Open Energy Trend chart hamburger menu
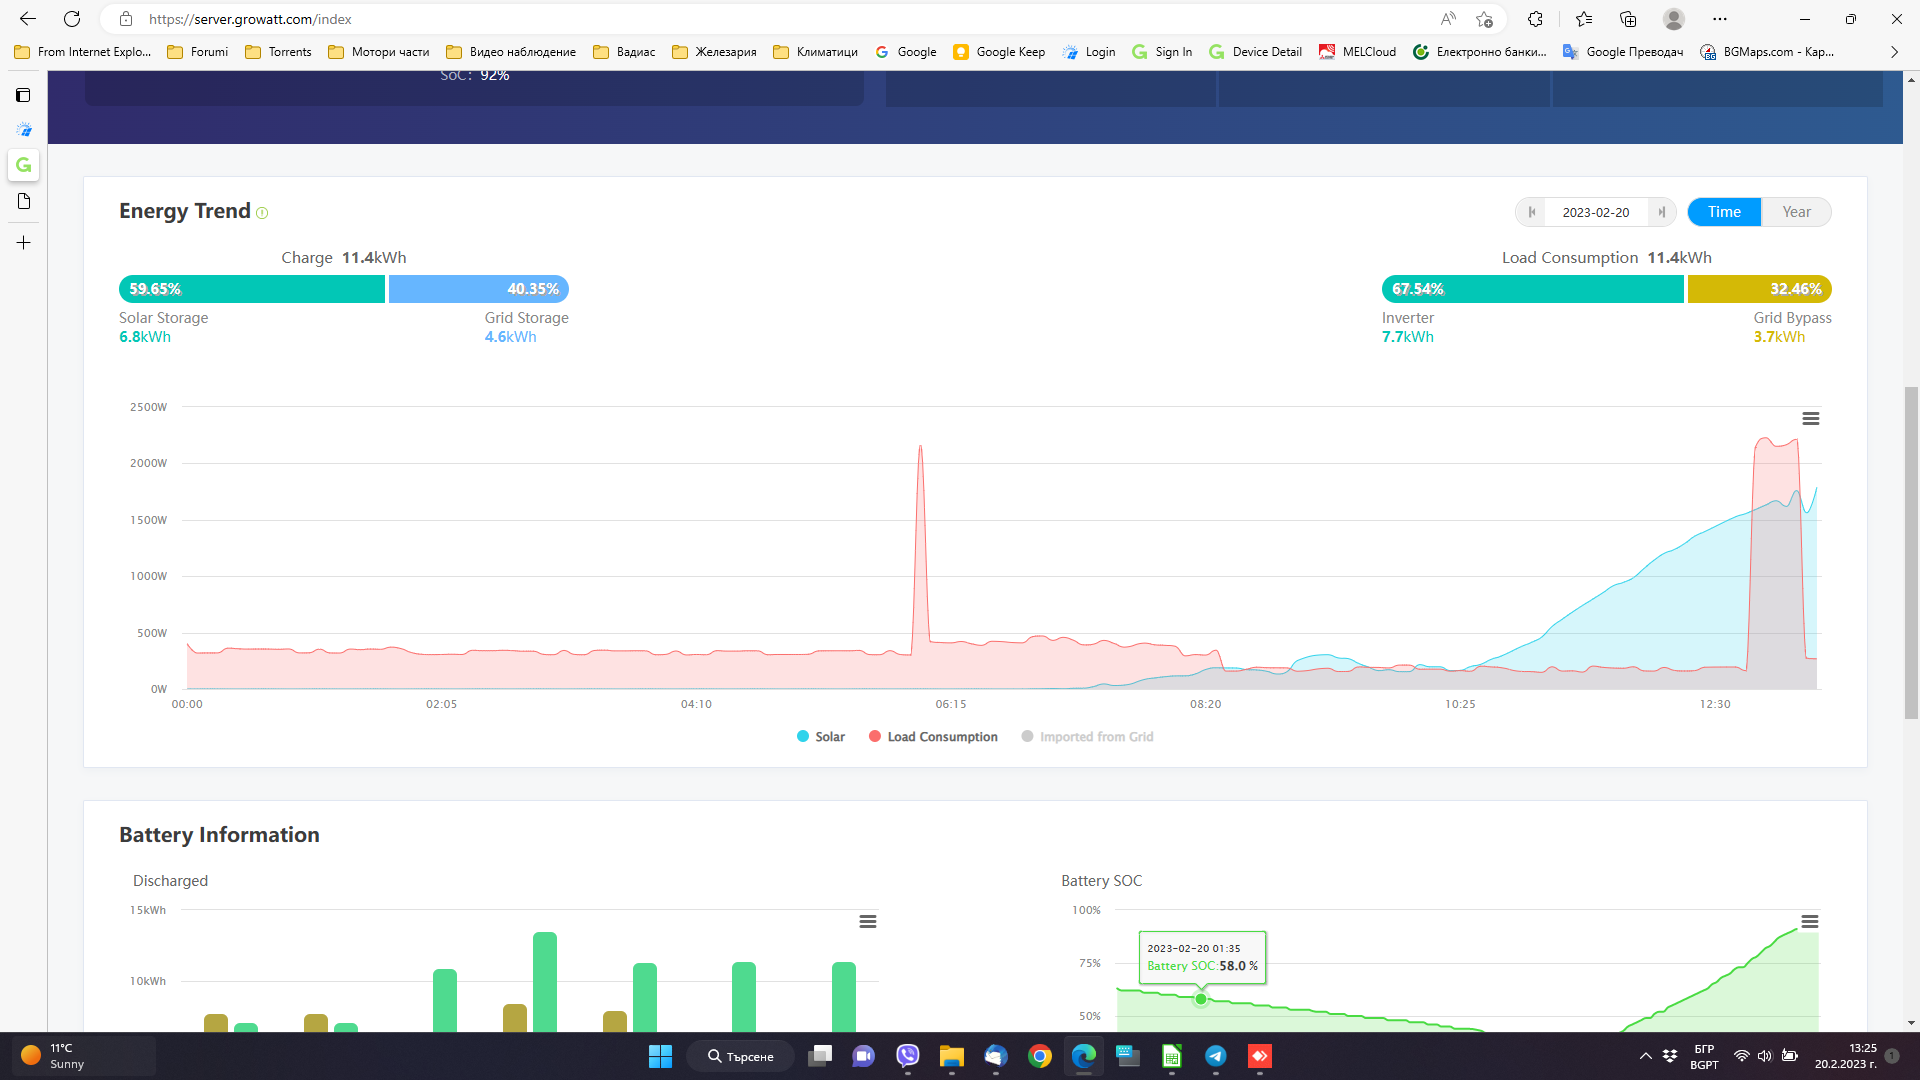Screen dimensions: 1920x1080 pos(1810,419)
